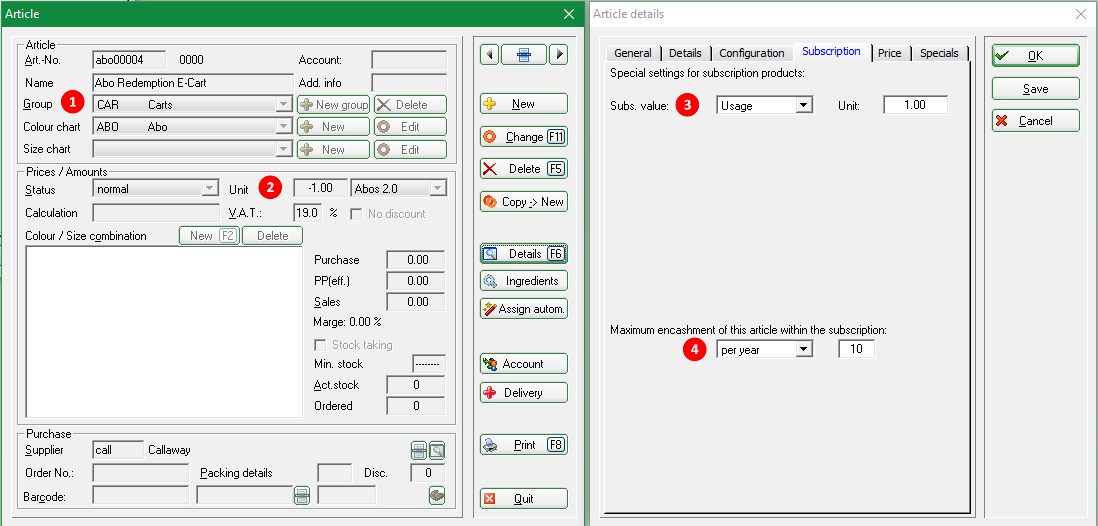The height and width of the screenshot is (526, 1098).
Task: Click the Unit field showing -1.00
Action: (x=320, y=189)
